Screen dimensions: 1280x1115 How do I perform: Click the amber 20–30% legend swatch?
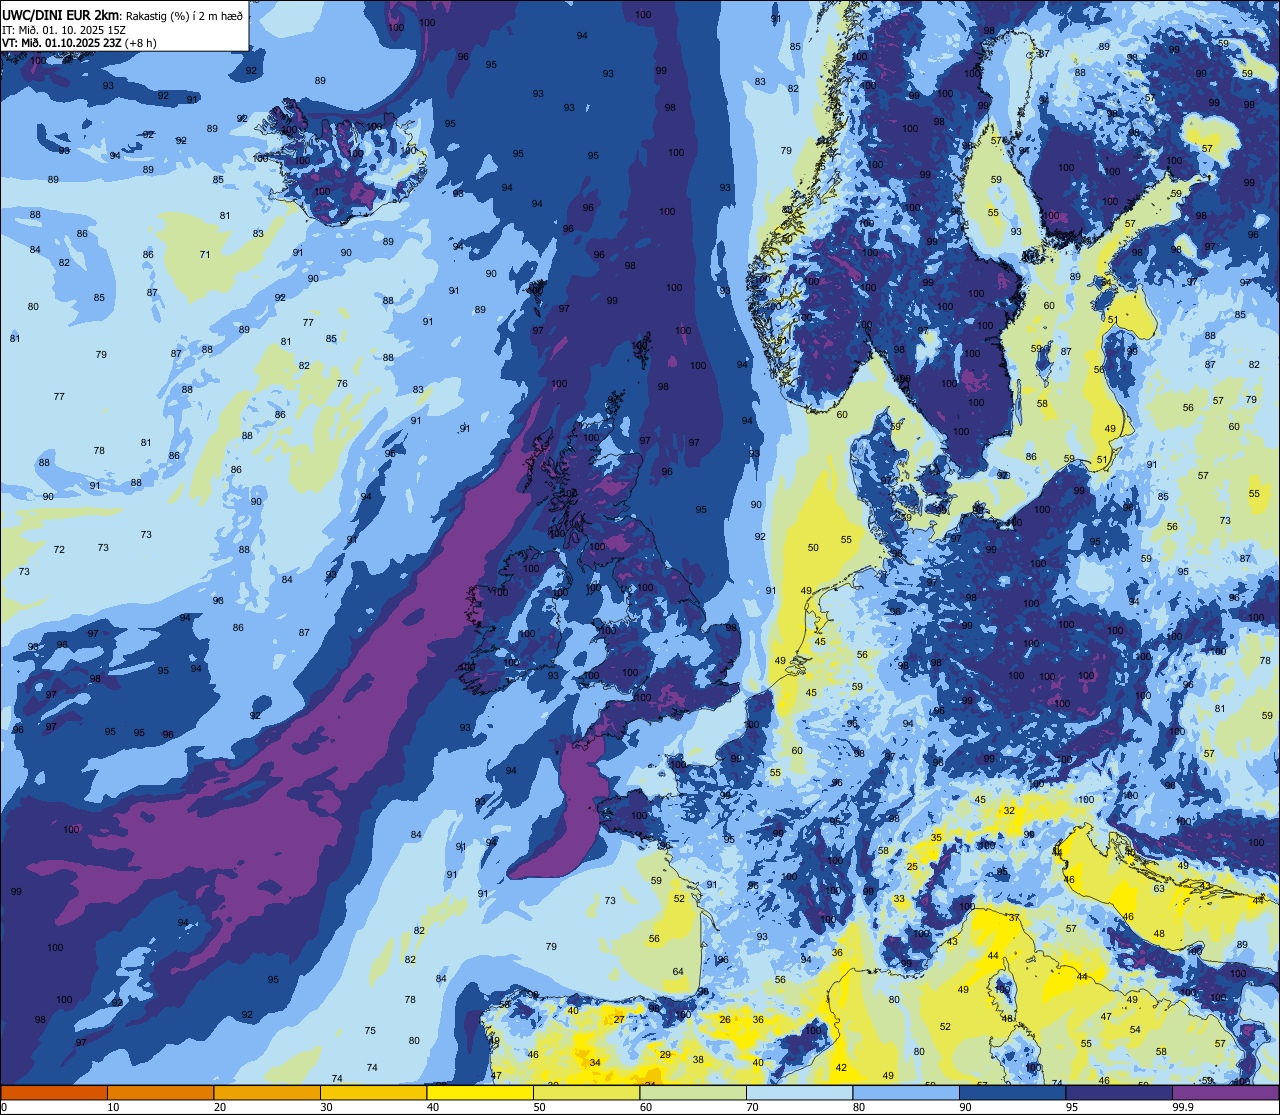pyautogui.click(x=267, y=1092)
